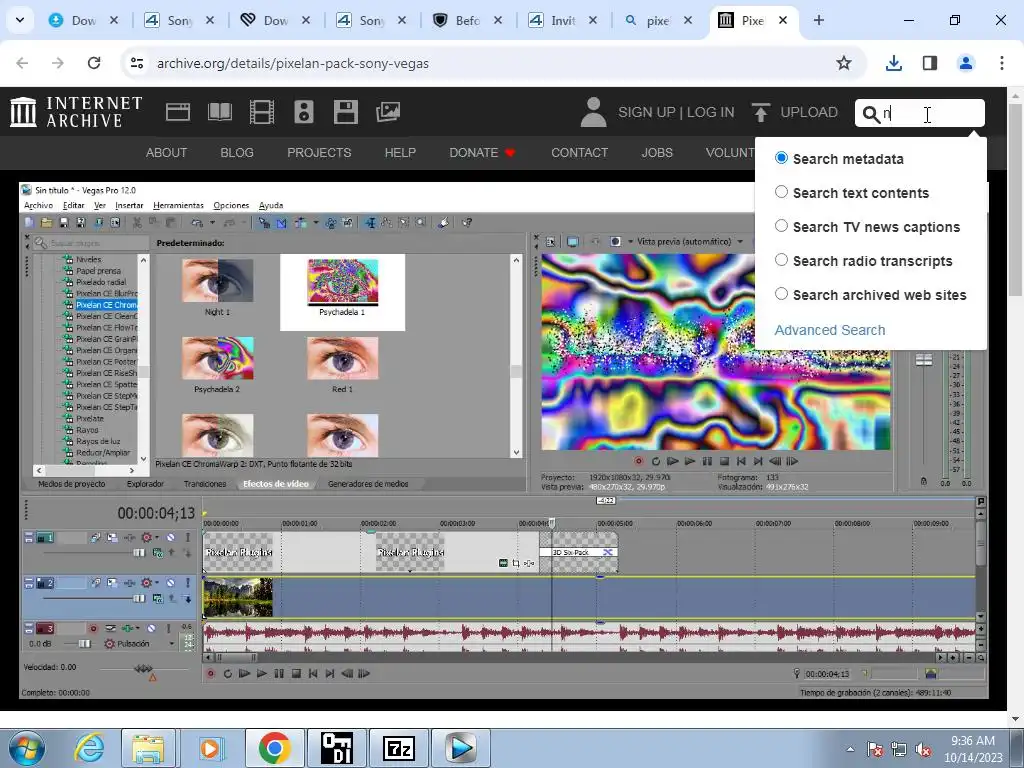Open Action Center flag in system tray
The image size is (1024, 768).
(875, 749)
